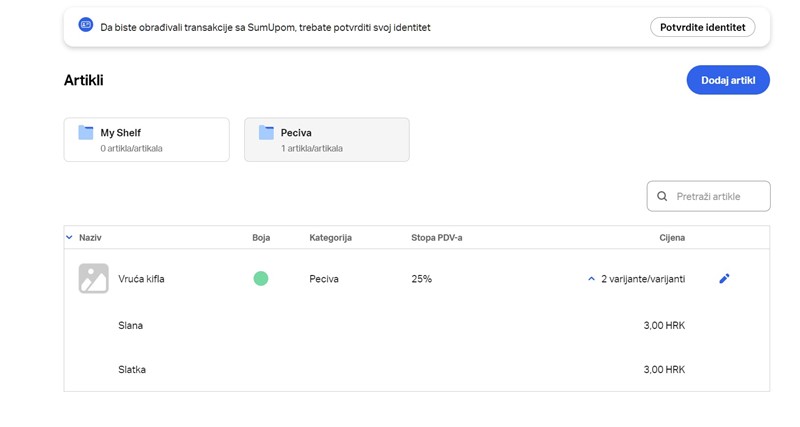Click the Kategorija column header

point(330,238)
